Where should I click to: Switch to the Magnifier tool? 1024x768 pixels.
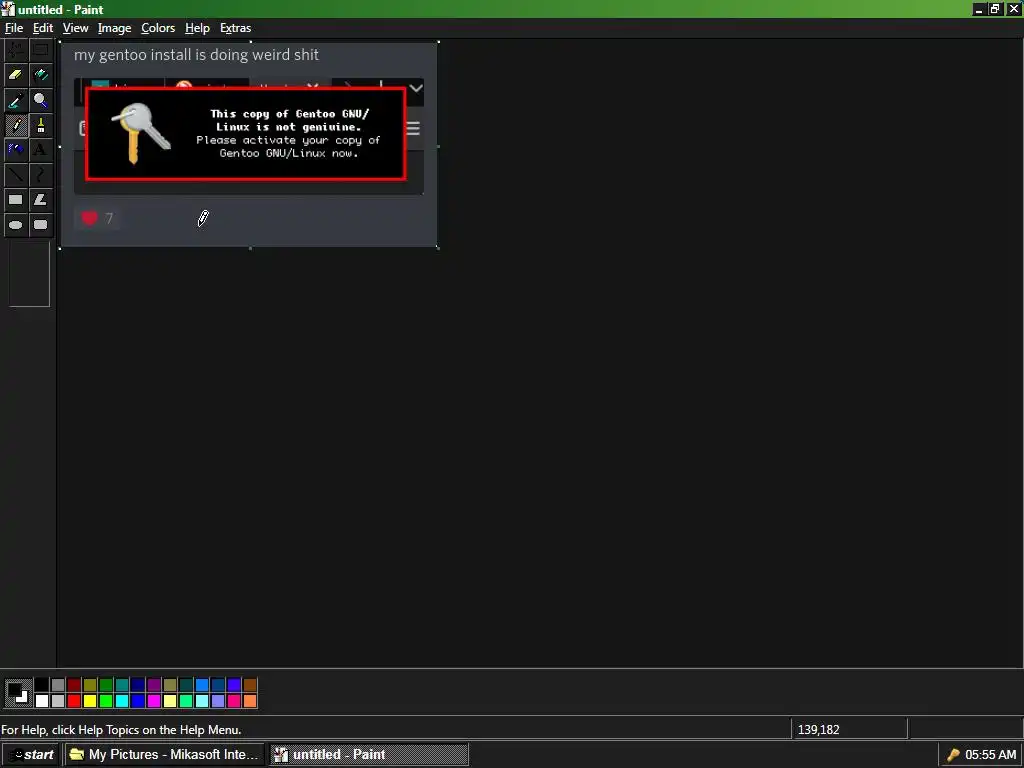40,100
